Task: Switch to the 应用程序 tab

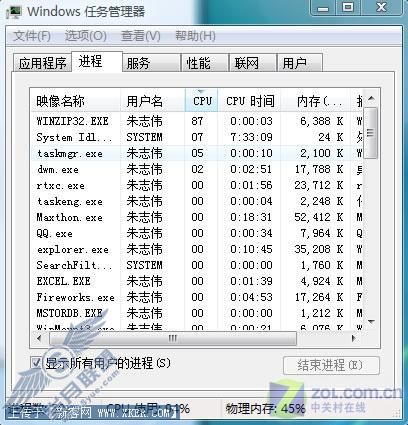Action: (x=42, y=63)
